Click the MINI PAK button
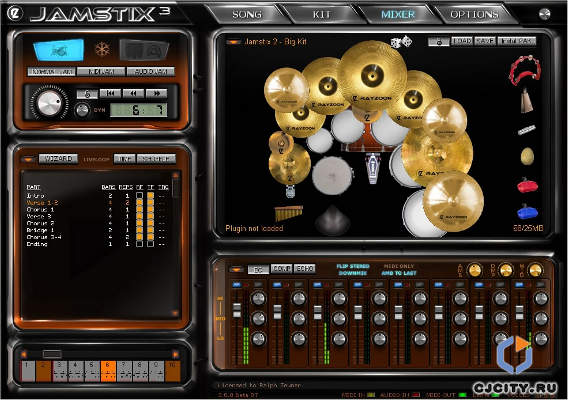The image size is (568, 400). (517, 41)
